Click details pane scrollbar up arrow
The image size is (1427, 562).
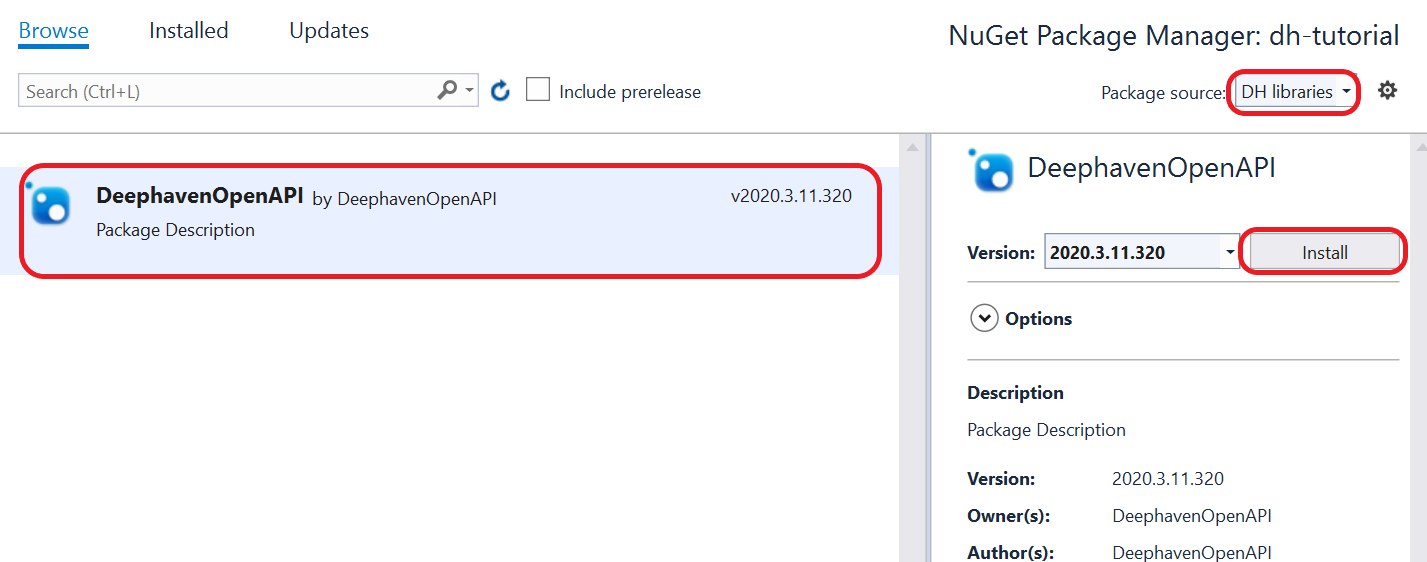point(1417,148)
